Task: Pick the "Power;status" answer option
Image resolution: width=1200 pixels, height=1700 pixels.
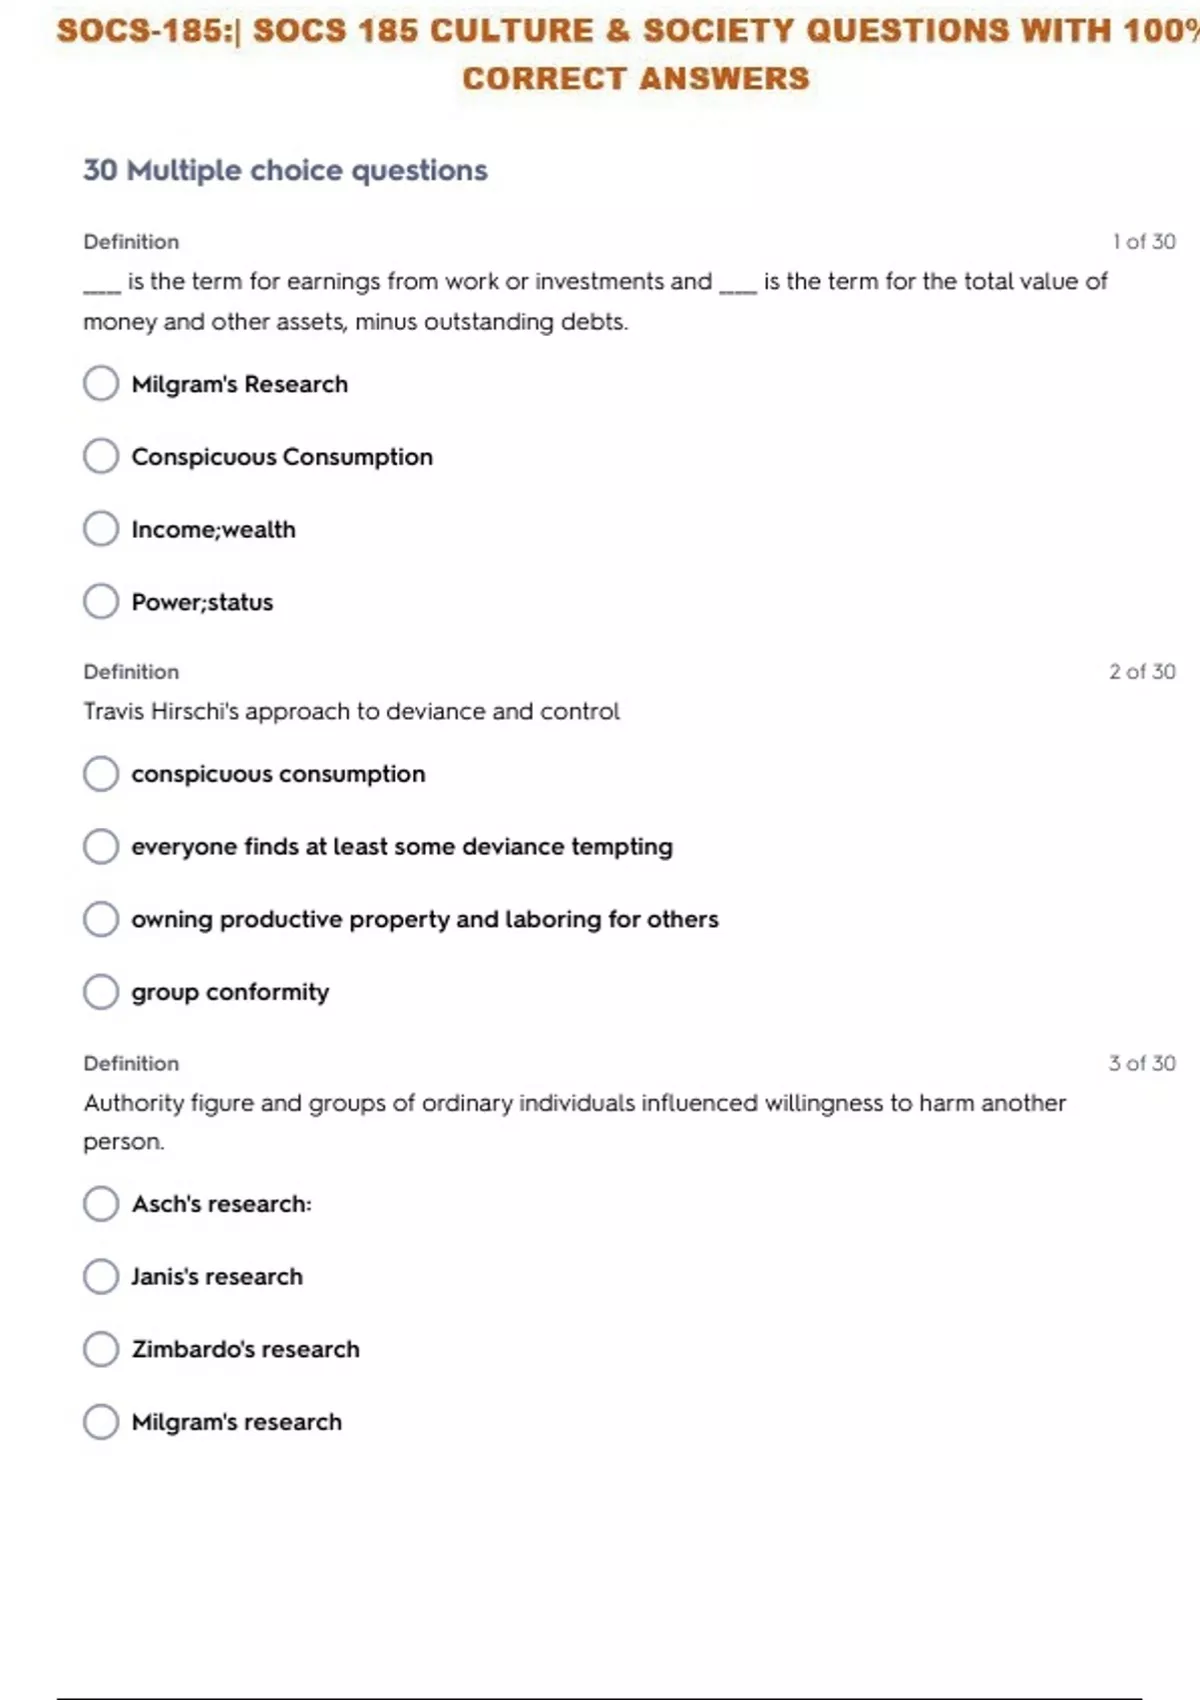Action: pos(101,602)
